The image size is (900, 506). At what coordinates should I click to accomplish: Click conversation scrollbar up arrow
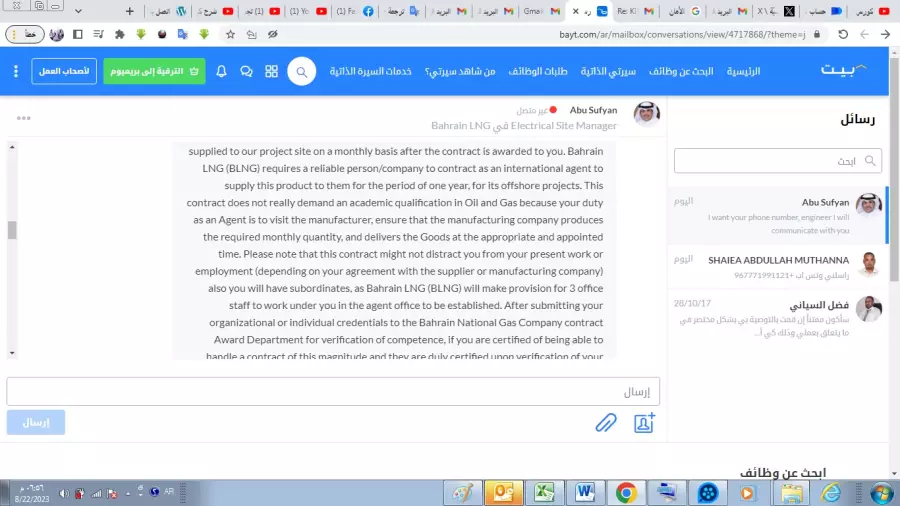[12, 147]
